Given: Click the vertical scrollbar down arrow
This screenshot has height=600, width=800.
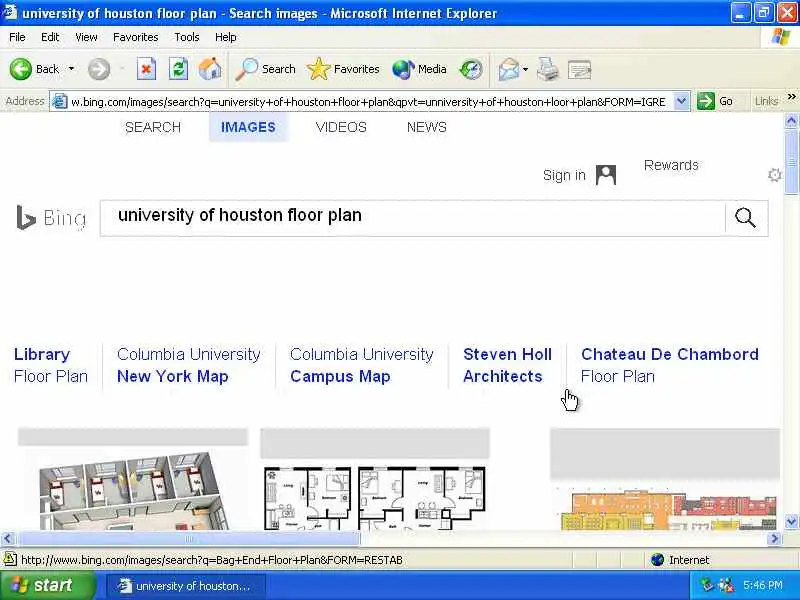Looking at the screenshot, I should pyautogui.click(x=791, y=521).
